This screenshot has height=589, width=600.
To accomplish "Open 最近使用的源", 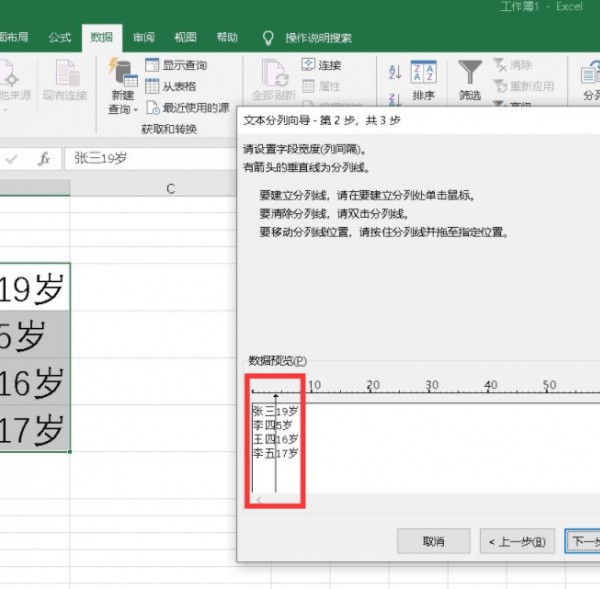I will (188, 108).
